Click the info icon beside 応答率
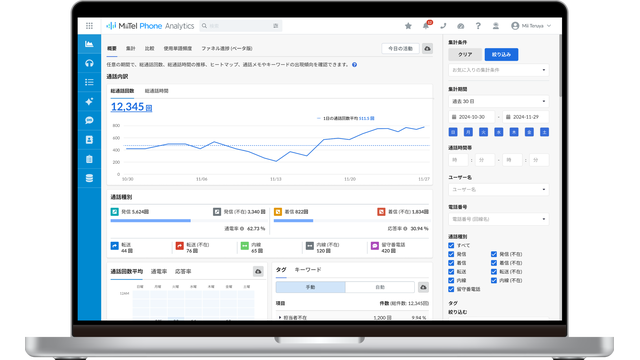 (405, 229)
